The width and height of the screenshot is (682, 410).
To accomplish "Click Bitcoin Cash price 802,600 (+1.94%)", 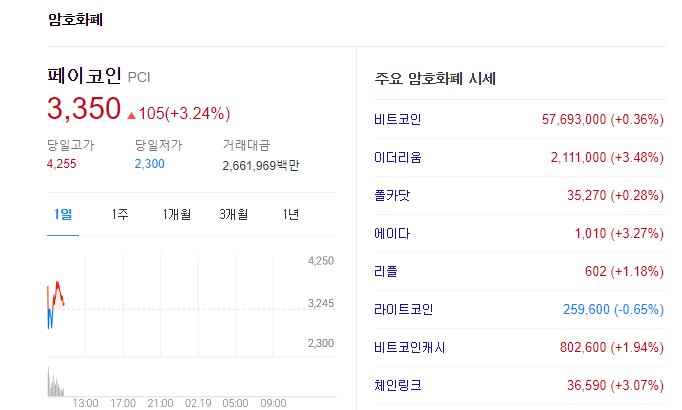I will click(612, 347).
